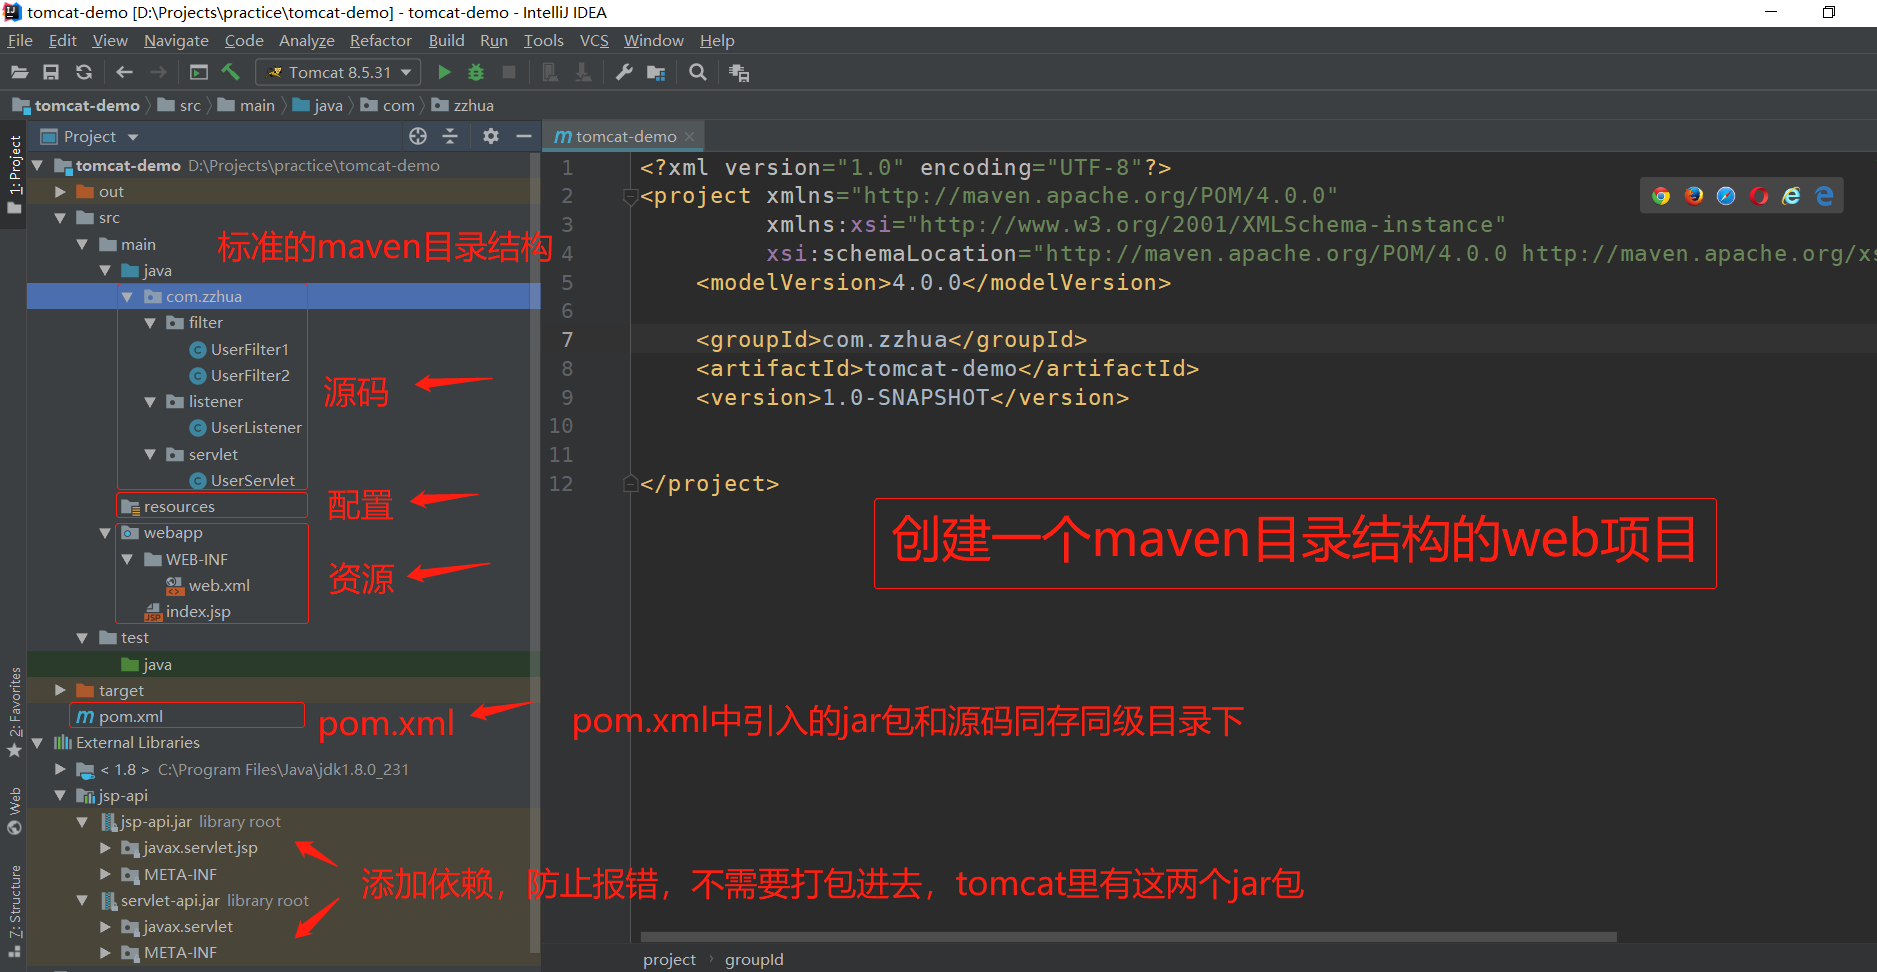Open the Refactor menu

[380, 40]
